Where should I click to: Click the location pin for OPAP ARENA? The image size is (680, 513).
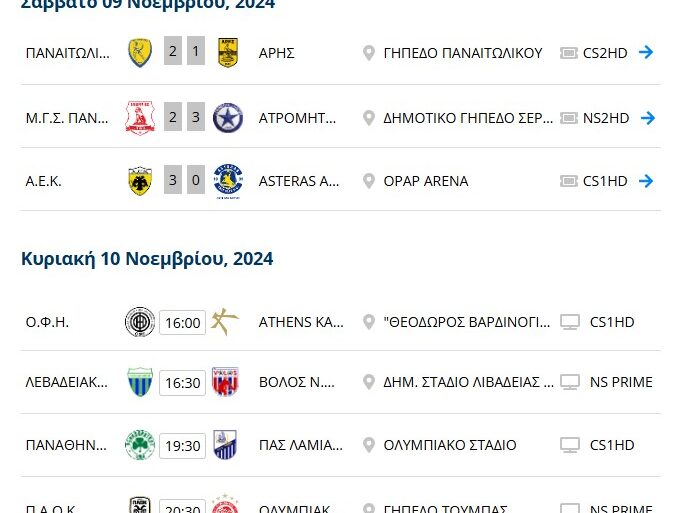(369, 181)
